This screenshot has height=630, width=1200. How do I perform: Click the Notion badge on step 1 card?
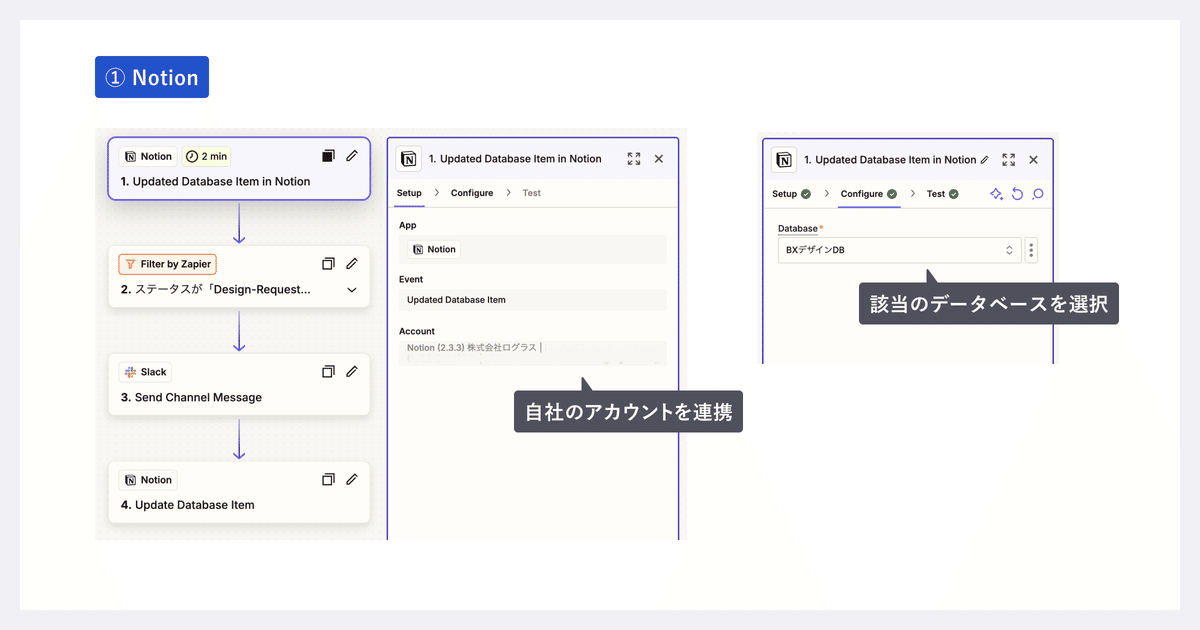(148, 156)
